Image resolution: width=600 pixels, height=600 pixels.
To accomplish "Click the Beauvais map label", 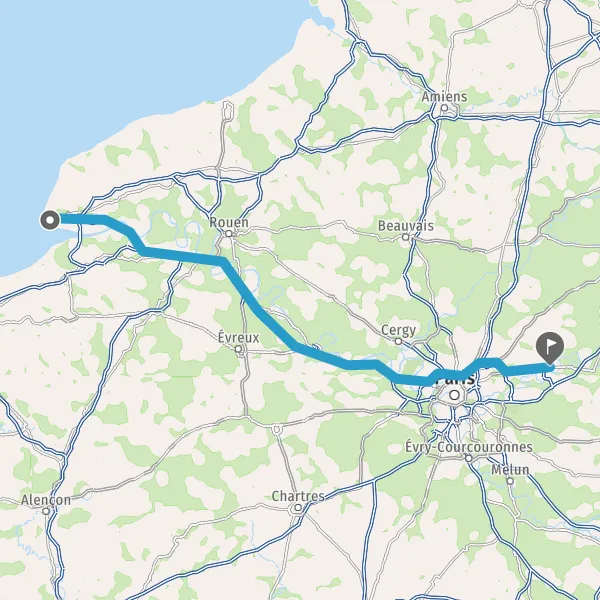I will (x=406, y=226).
